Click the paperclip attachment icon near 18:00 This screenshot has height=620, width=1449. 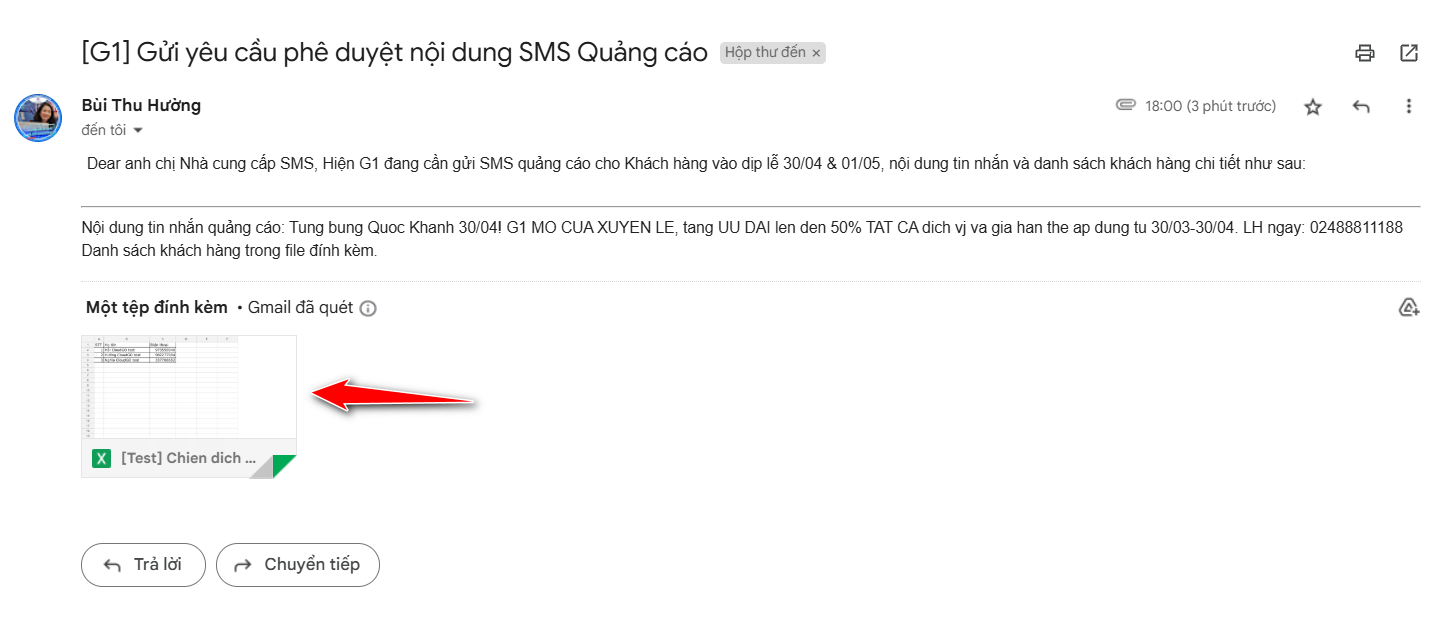coord(1126,105)
